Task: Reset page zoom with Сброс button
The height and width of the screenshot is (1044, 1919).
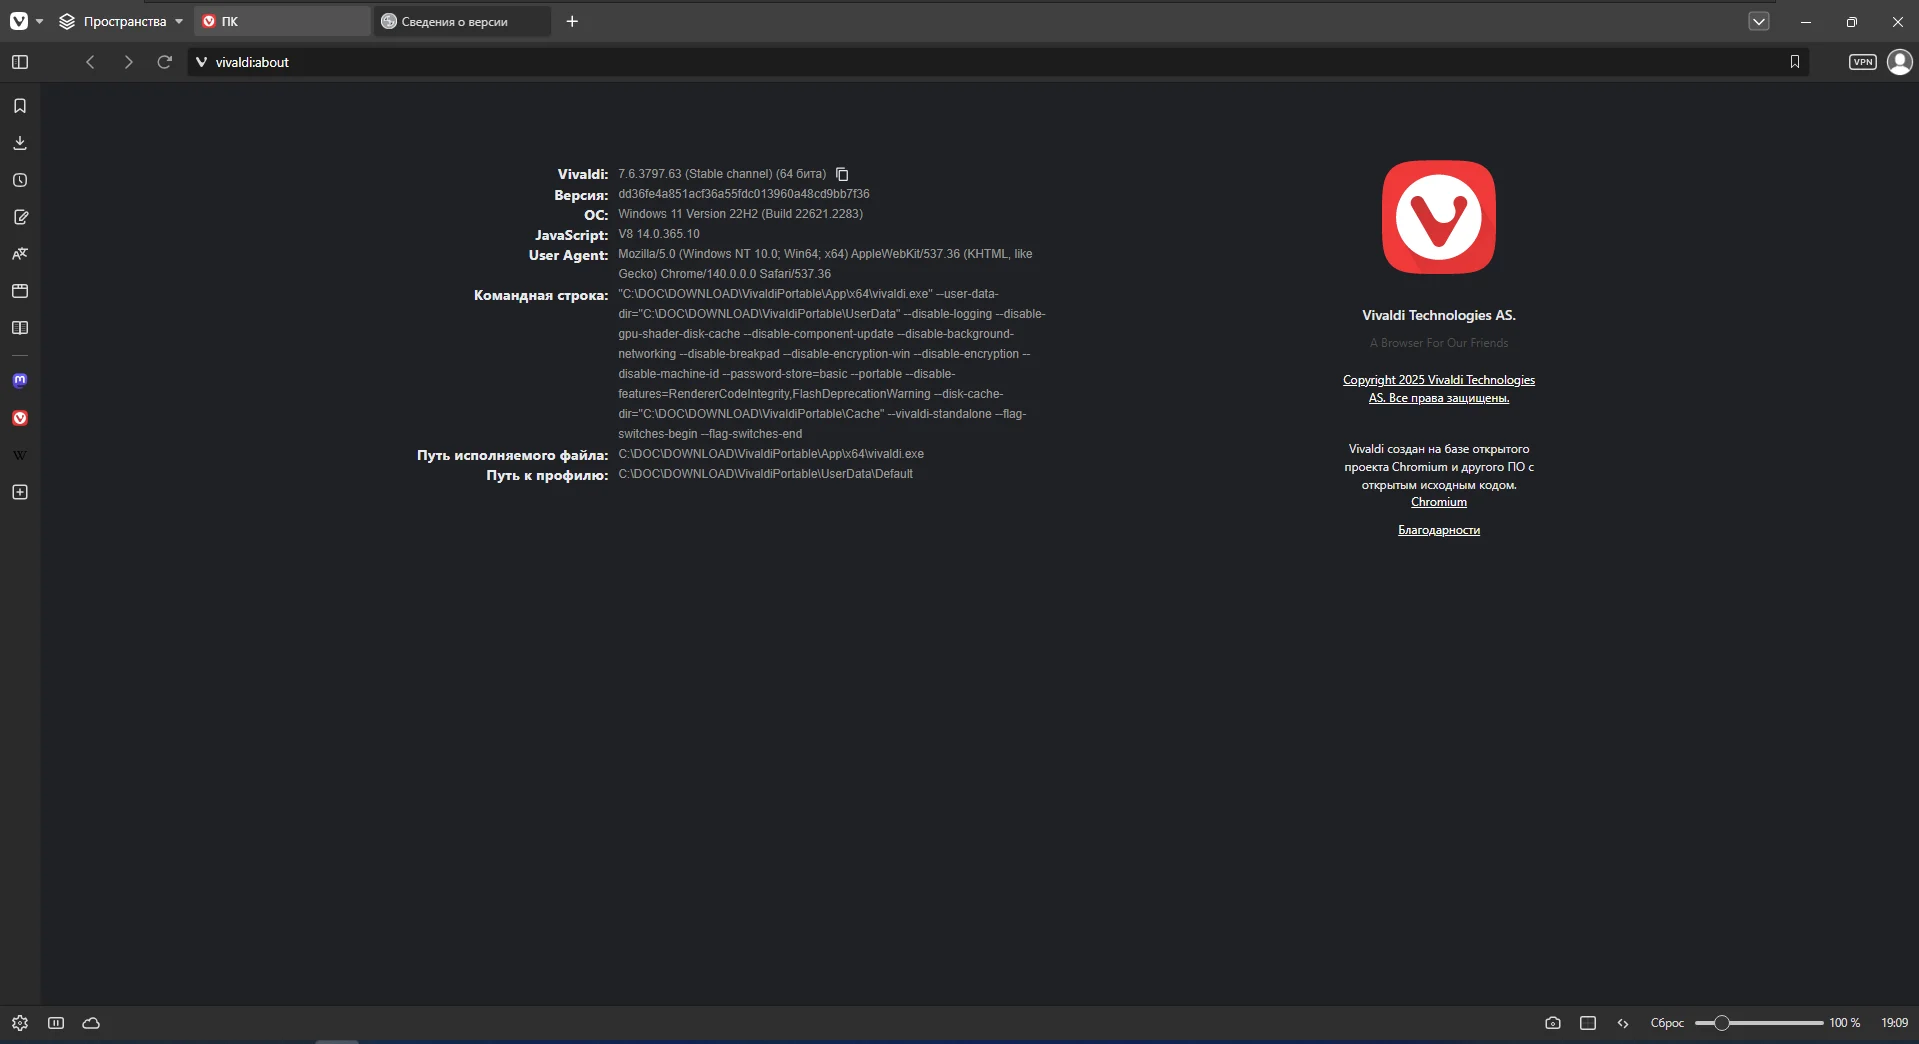Action: click(1667, 1023)
